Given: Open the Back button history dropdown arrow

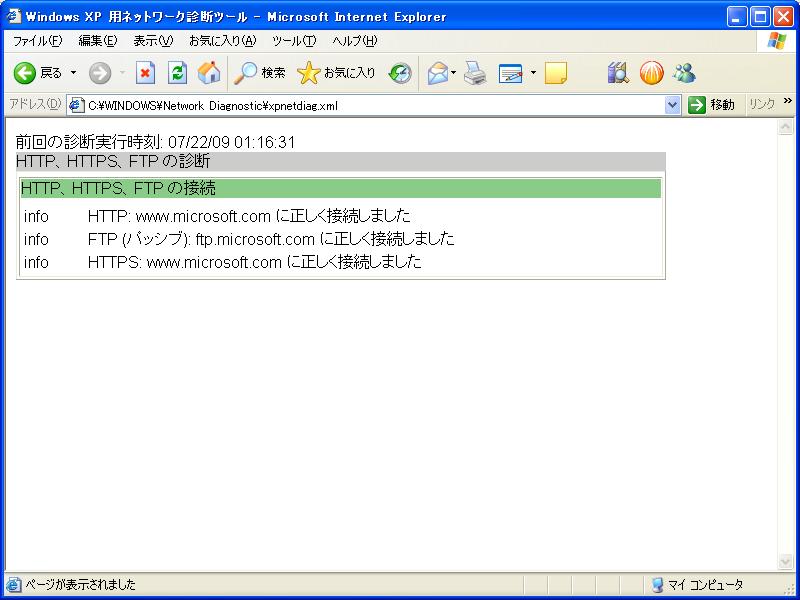Looking at the screenshot, I should [x=73, y=73].
